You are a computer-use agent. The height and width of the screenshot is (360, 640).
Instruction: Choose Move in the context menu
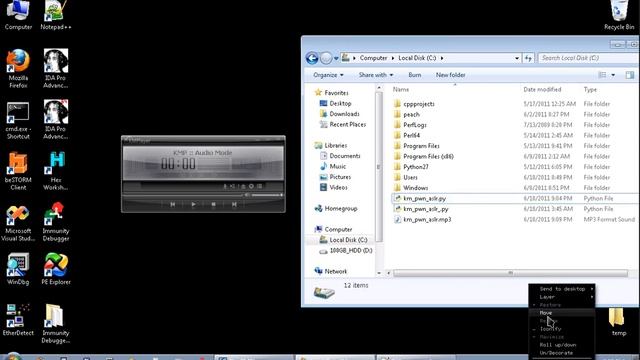pyautogui.click(x=562, y=313)
